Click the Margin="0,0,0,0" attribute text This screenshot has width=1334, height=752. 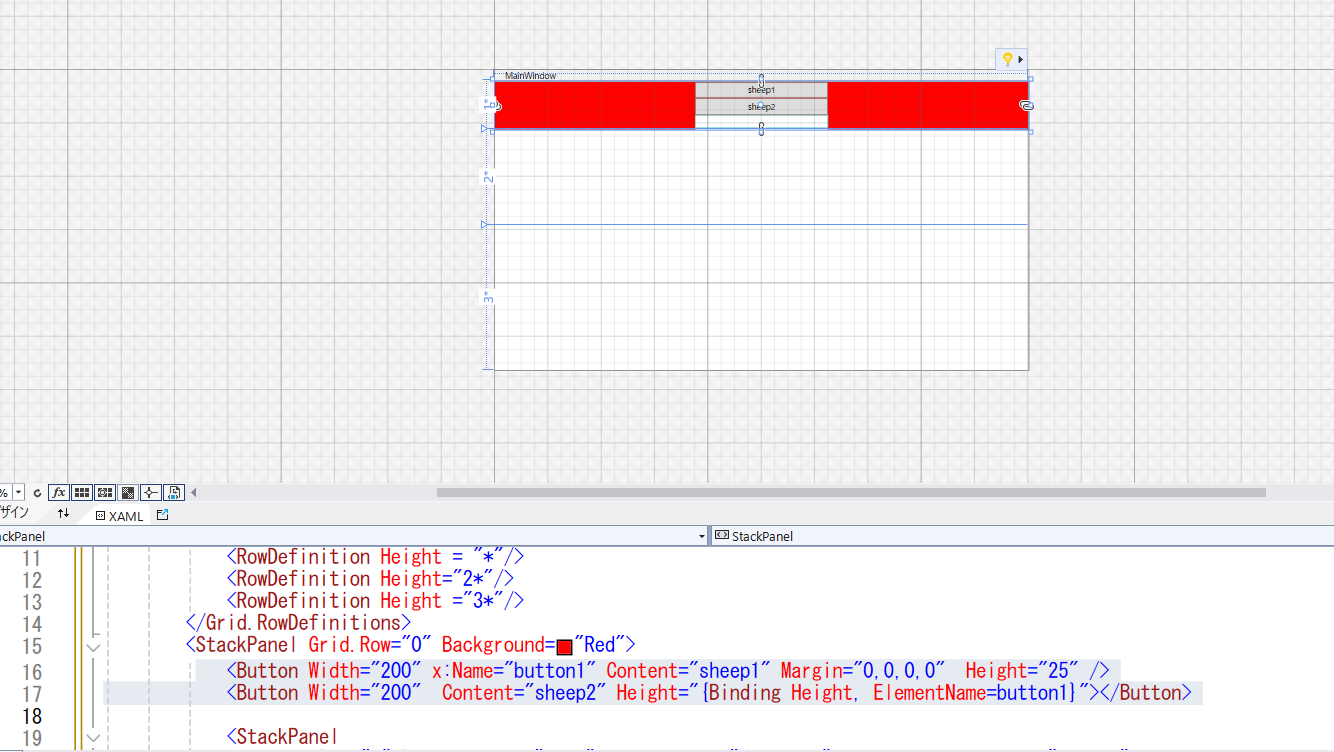[x=863, y=670]
